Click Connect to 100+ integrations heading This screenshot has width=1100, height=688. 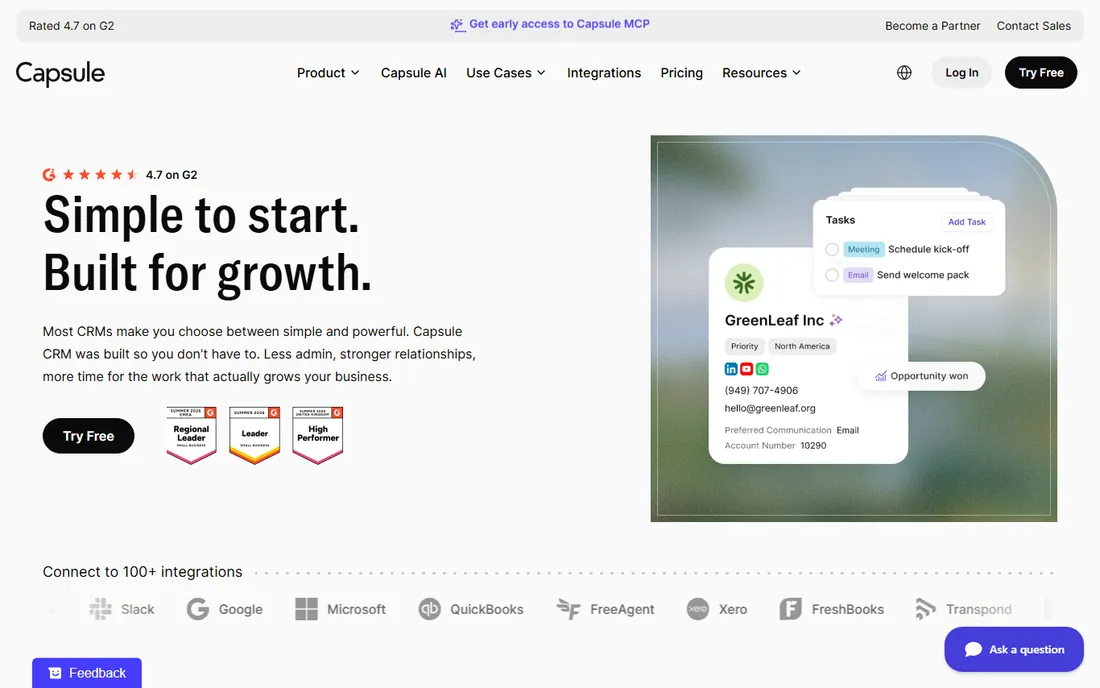tap(142, 572)
